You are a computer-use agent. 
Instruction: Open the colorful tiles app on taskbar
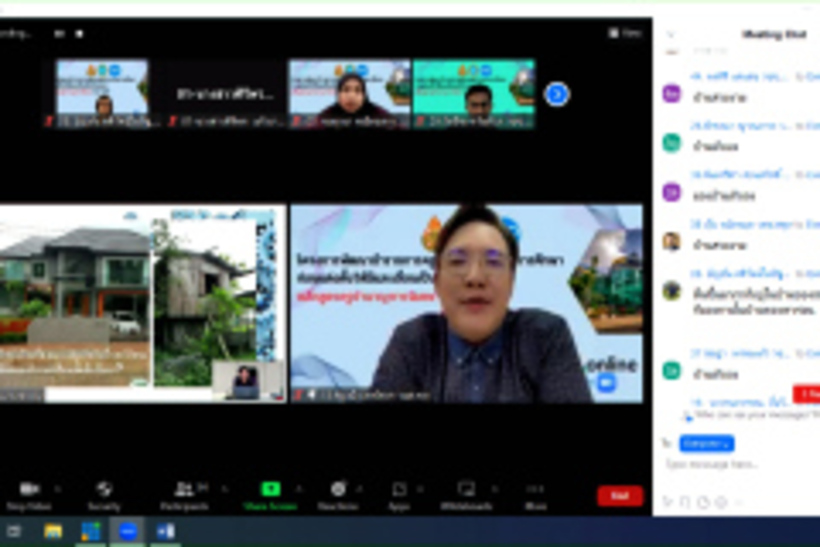click(x=90, y=532)
